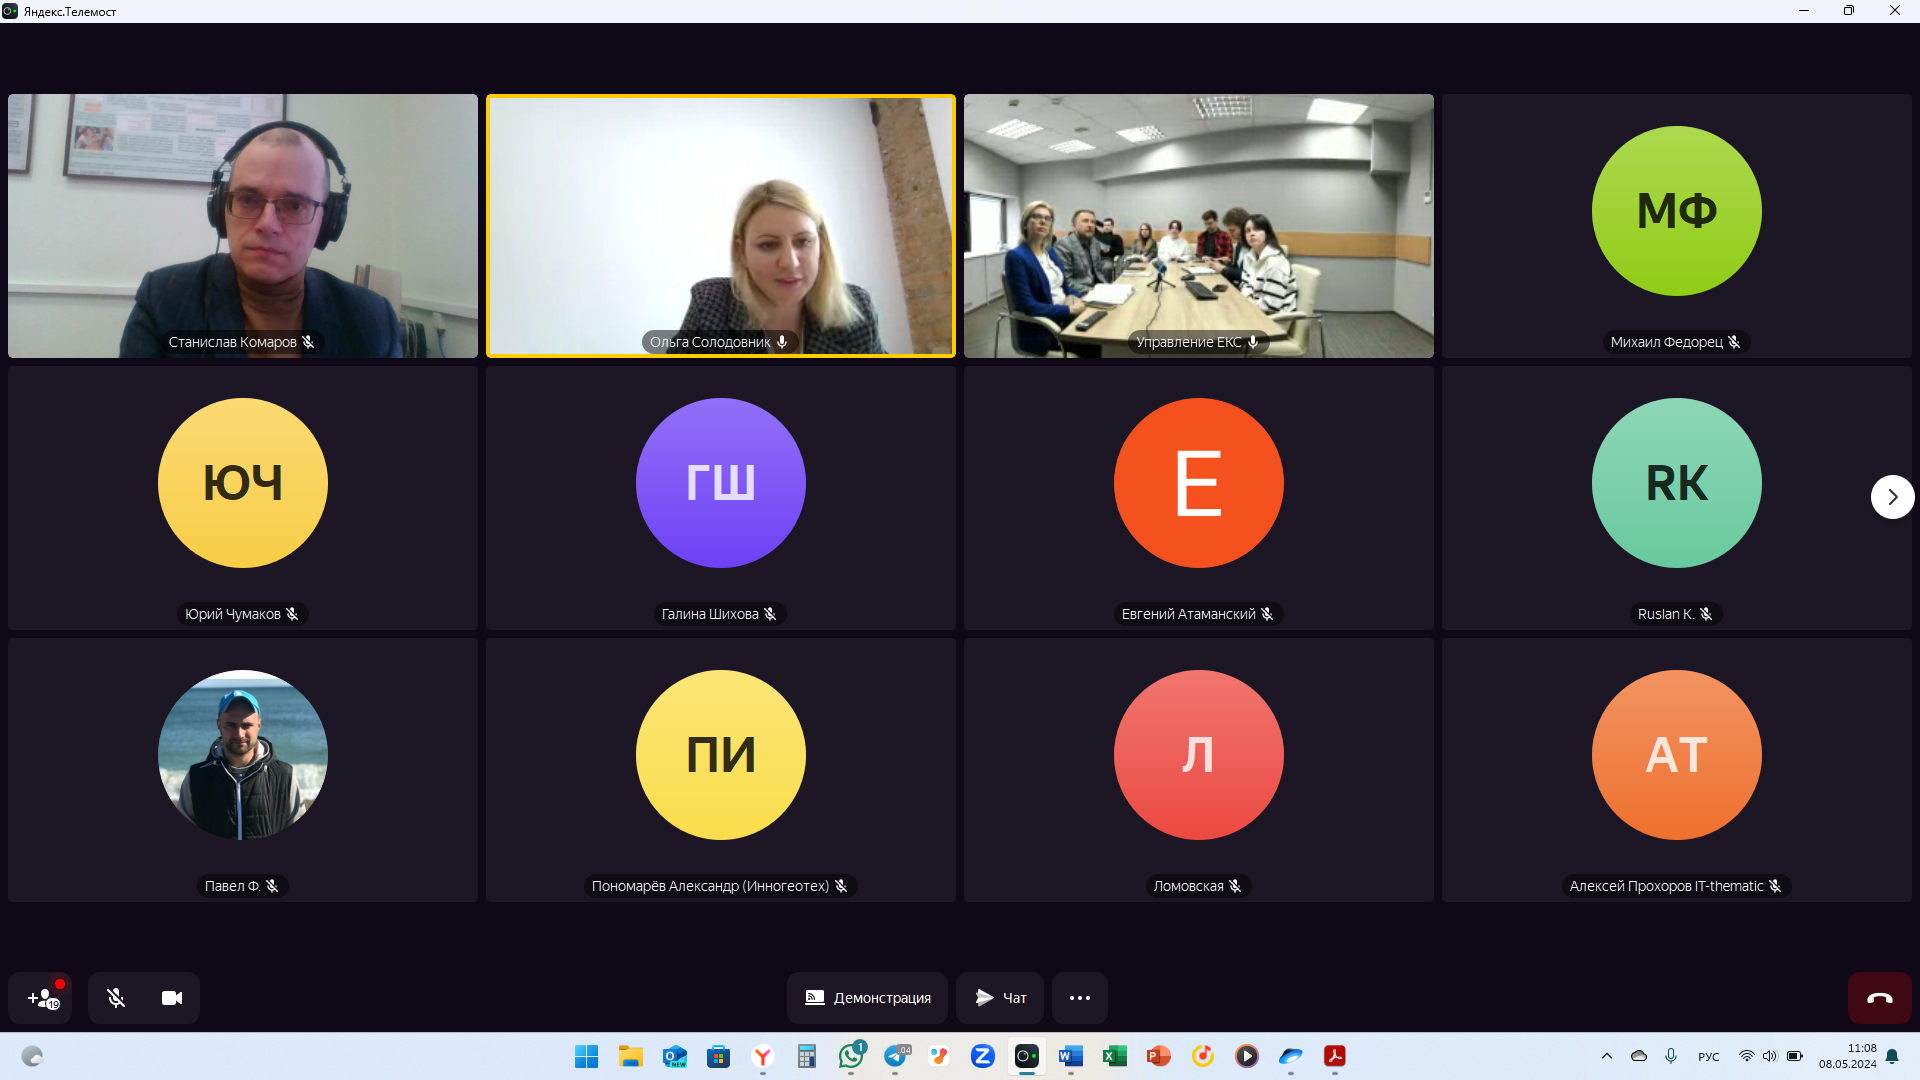Open the Чат panel
The image size is (1920, 1080).
[x=1000, y=997]
